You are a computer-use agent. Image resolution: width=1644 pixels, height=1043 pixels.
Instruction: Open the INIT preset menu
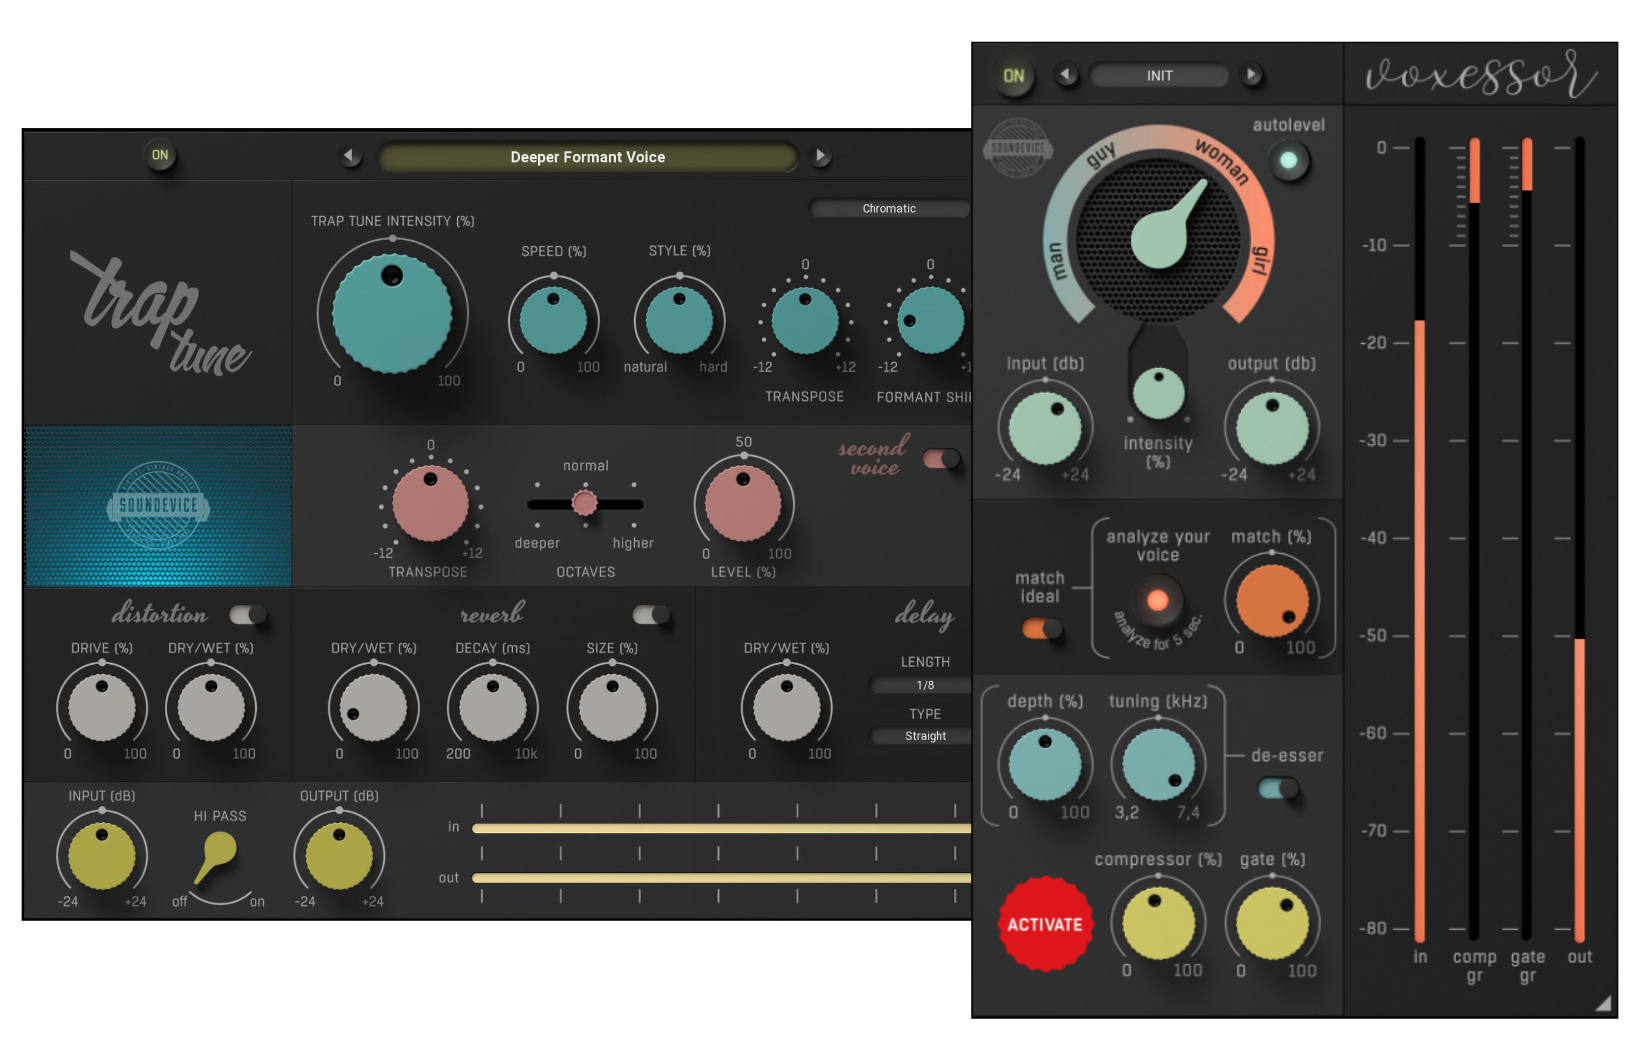pyautogui.click(x=1159, y=76)
